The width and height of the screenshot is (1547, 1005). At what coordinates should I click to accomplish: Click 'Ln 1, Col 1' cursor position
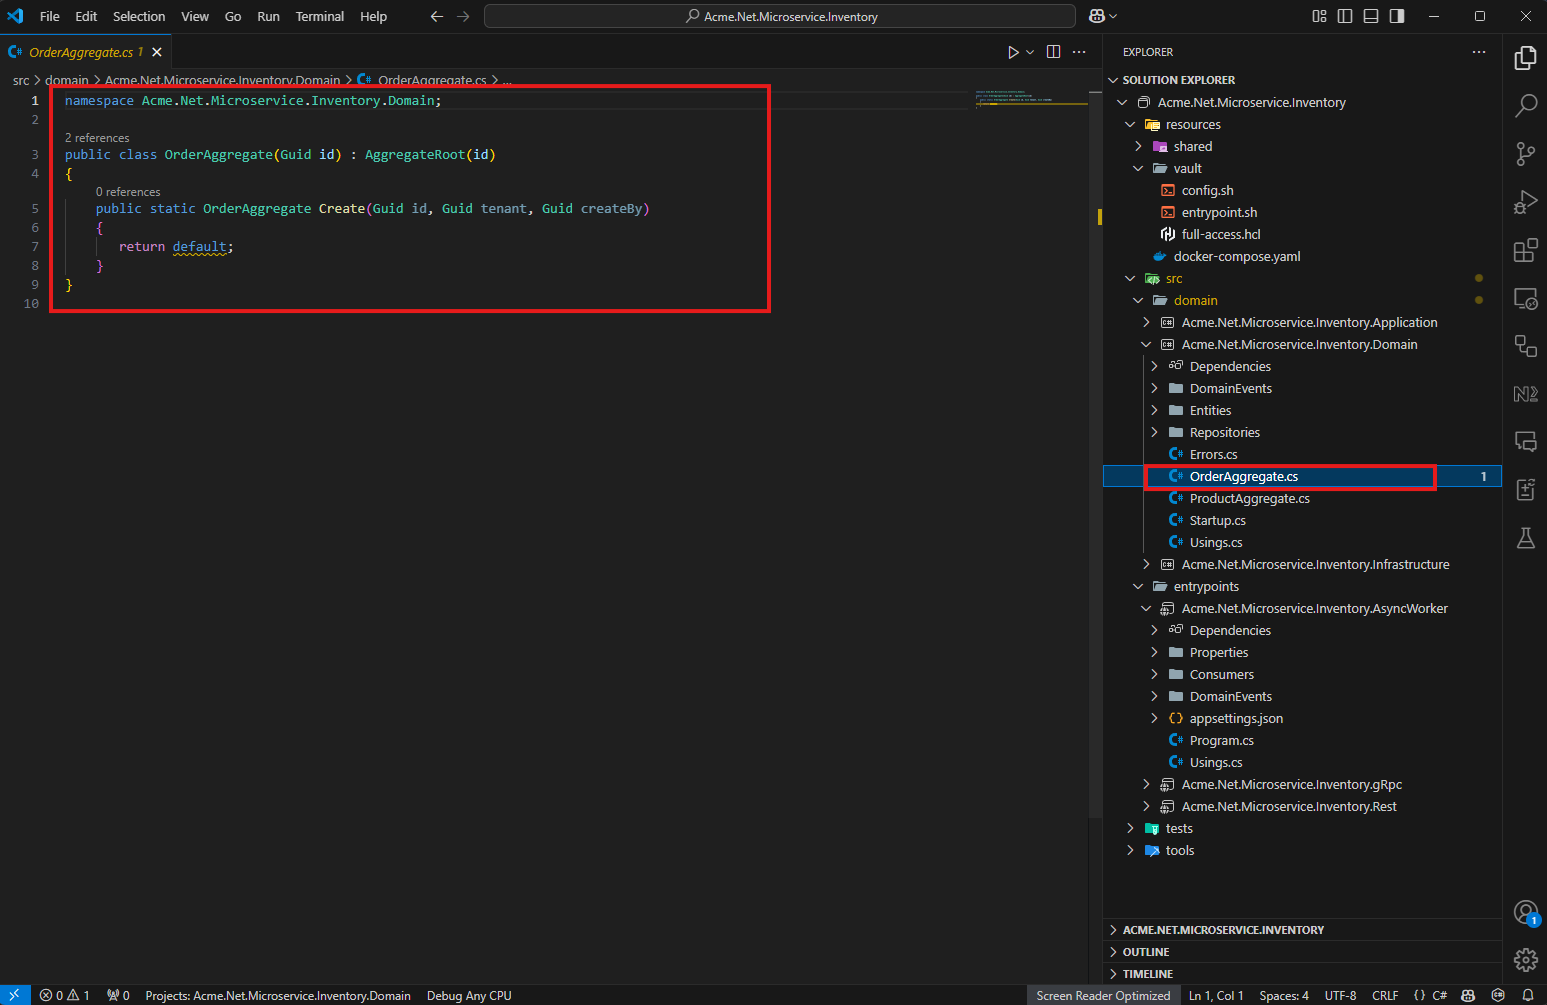coord(1216,995)
